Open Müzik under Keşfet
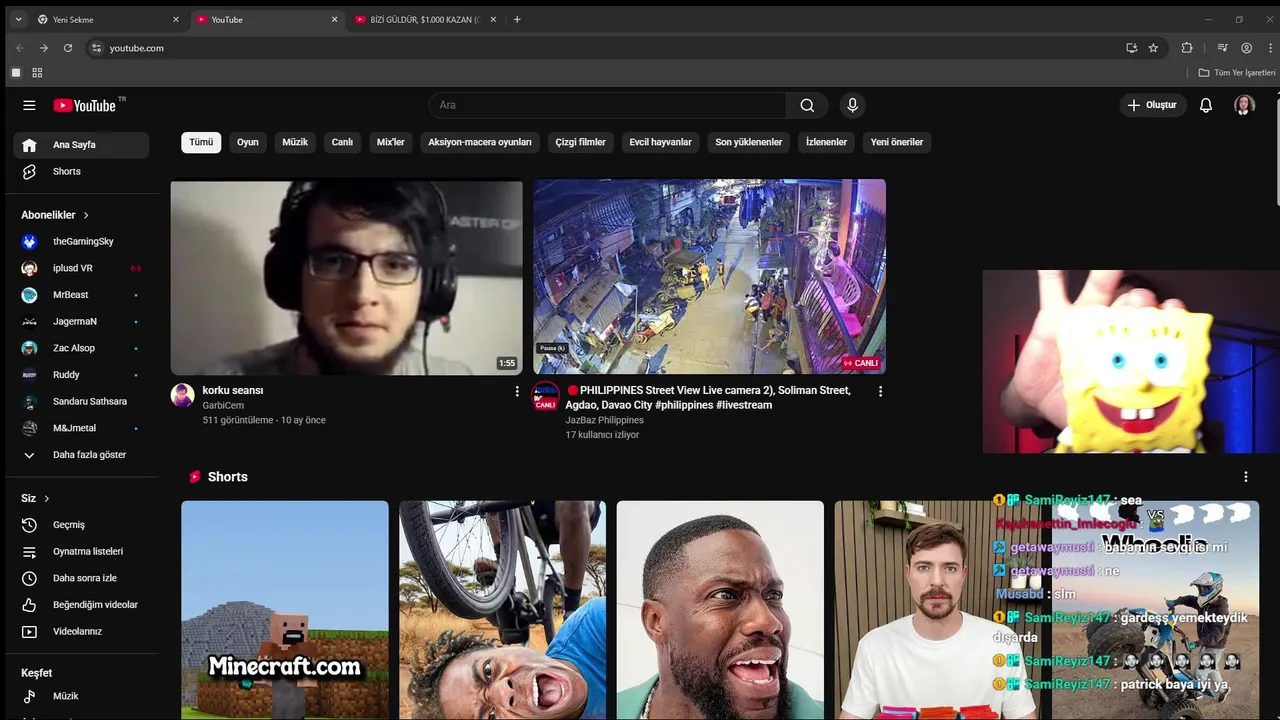The width and height of the screenshot is (1280, 720). pos(81,696)
